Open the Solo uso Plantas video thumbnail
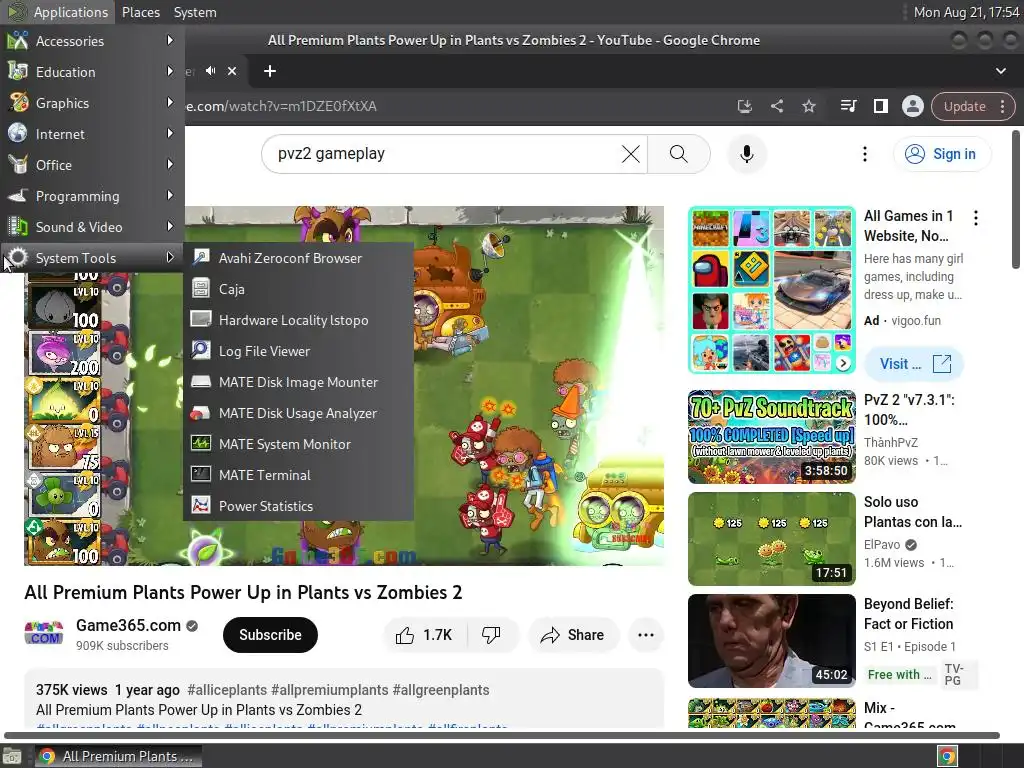The height and width of the screenshot is (768, 1024). click(x=771, y=539)
